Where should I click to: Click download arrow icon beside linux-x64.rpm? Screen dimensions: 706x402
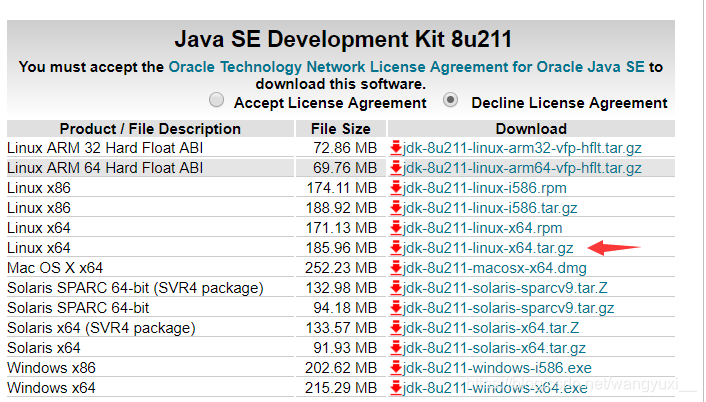pyautogui.click(x=396, y=228)
